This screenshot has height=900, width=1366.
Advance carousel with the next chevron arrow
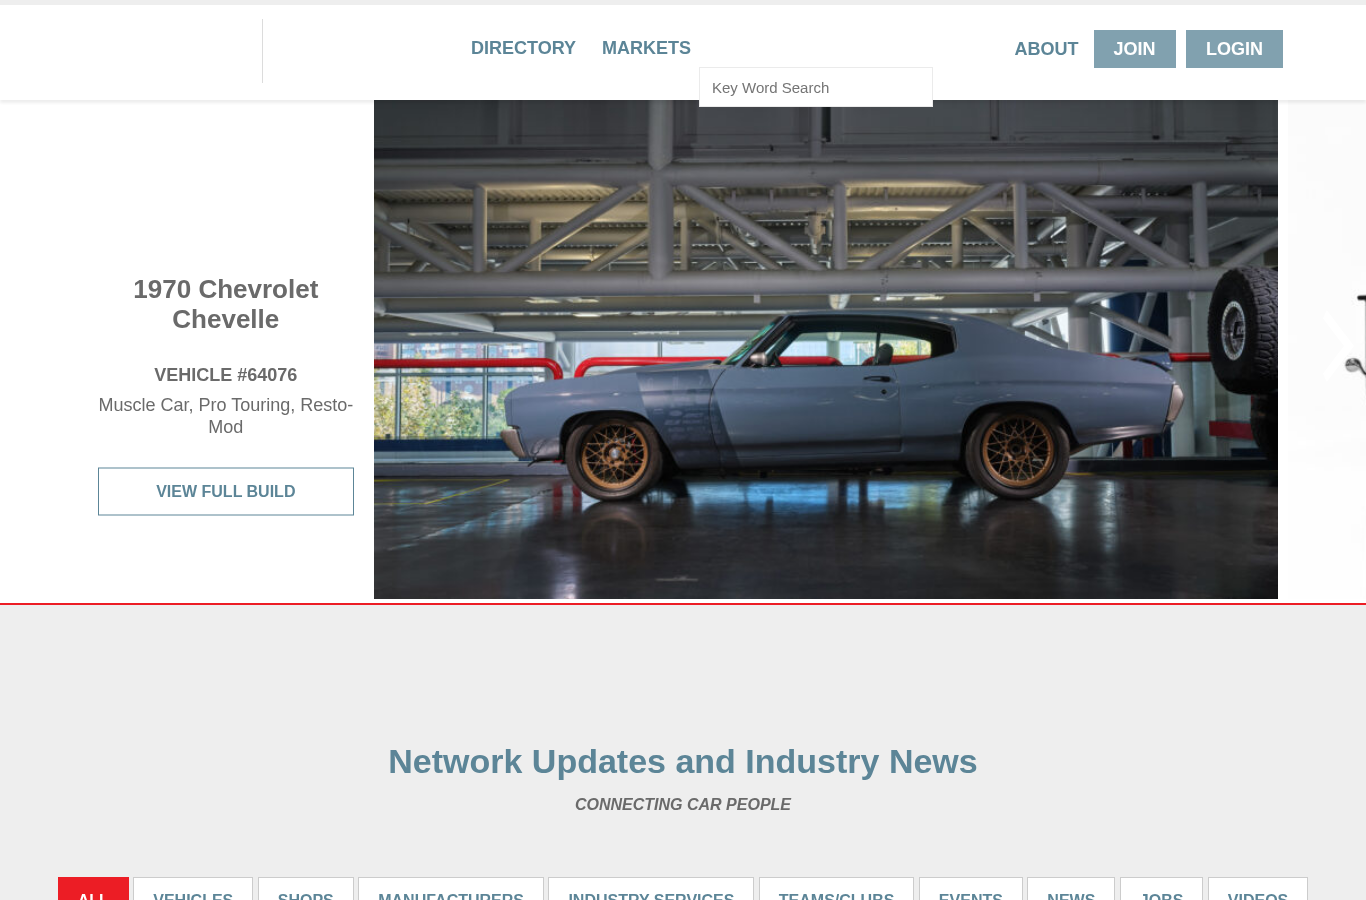coord(1338,347)
